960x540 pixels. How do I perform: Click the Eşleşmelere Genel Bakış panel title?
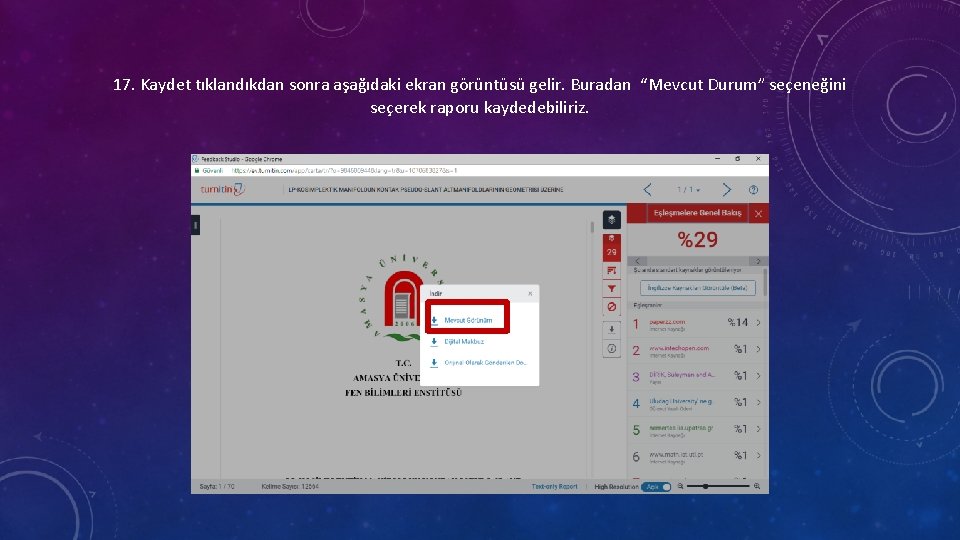click(697, 213)
